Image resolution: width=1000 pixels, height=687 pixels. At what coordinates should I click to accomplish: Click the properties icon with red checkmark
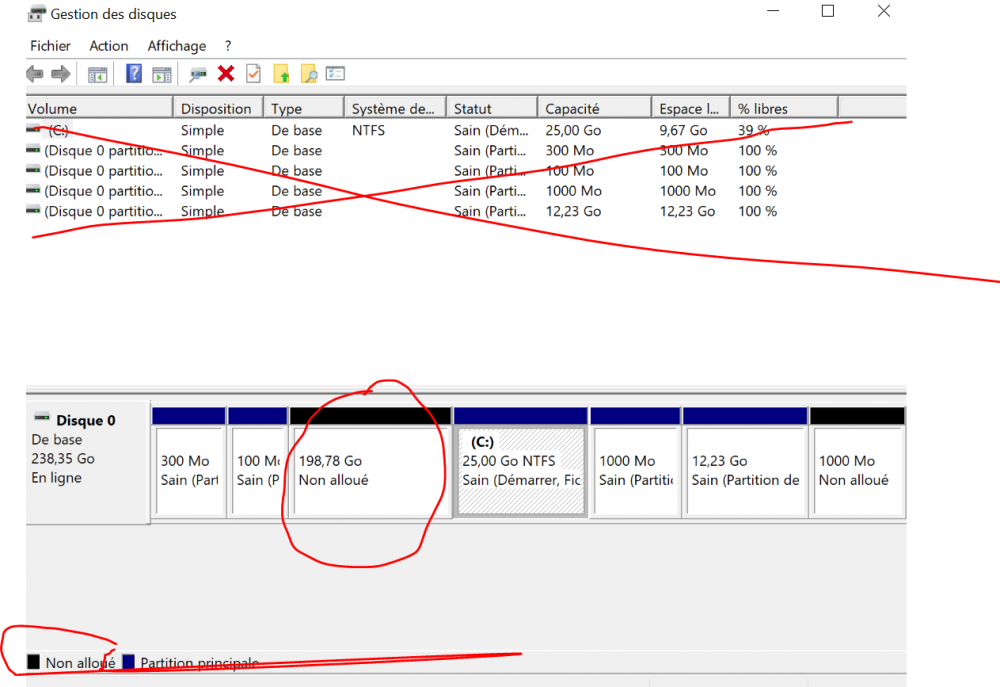(x=254, y=74)
